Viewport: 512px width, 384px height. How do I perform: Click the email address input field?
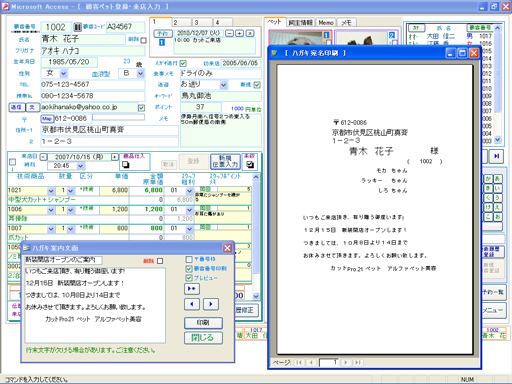tap(89, 107)
